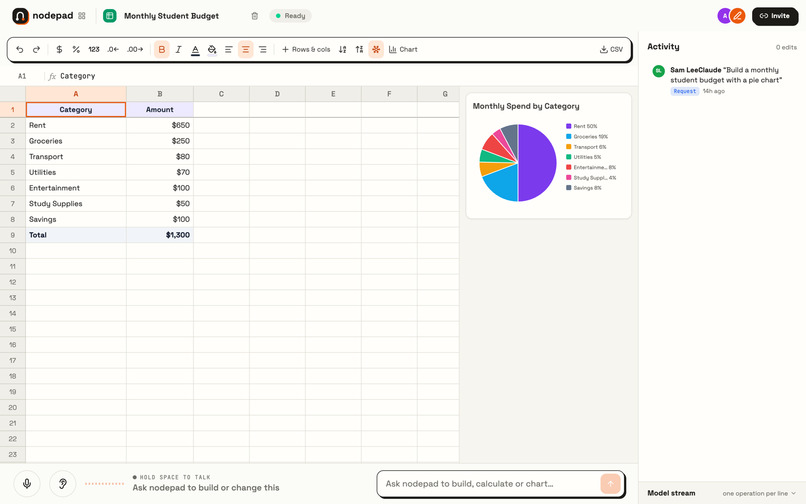Invite collaborators
The image size is (806, 504).
point(775,16)
